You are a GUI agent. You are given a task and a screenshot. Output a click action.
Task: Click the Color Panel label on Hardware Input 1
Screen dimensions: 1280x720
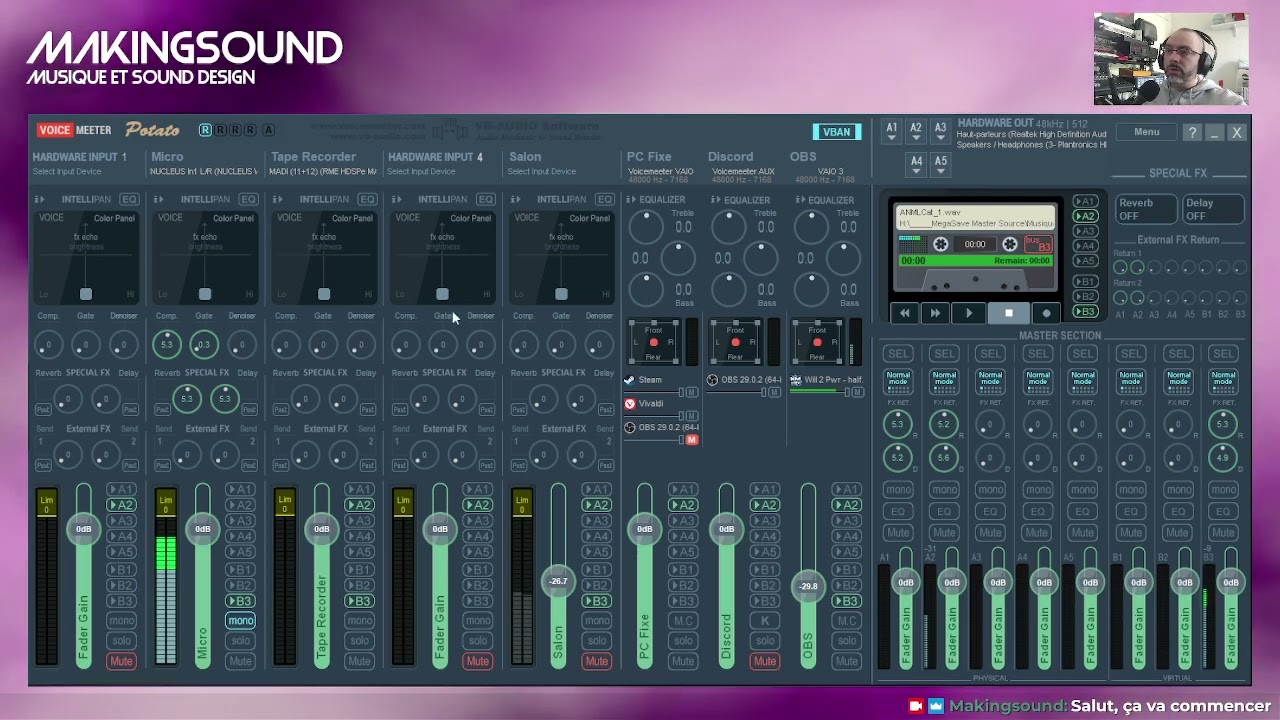tap(113, 218)
